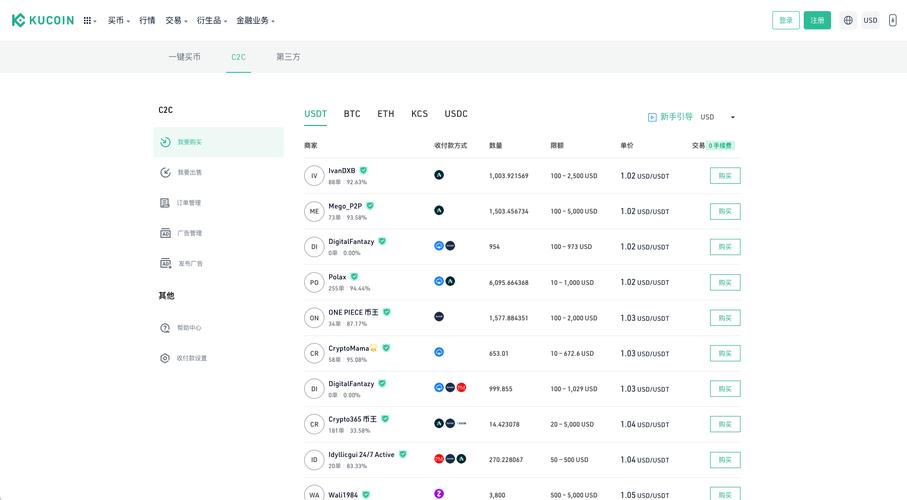The width and height of the screenshot is (907, 500).
Task: Expand the 买币 dropdown menu
Action: coord(119,20)
